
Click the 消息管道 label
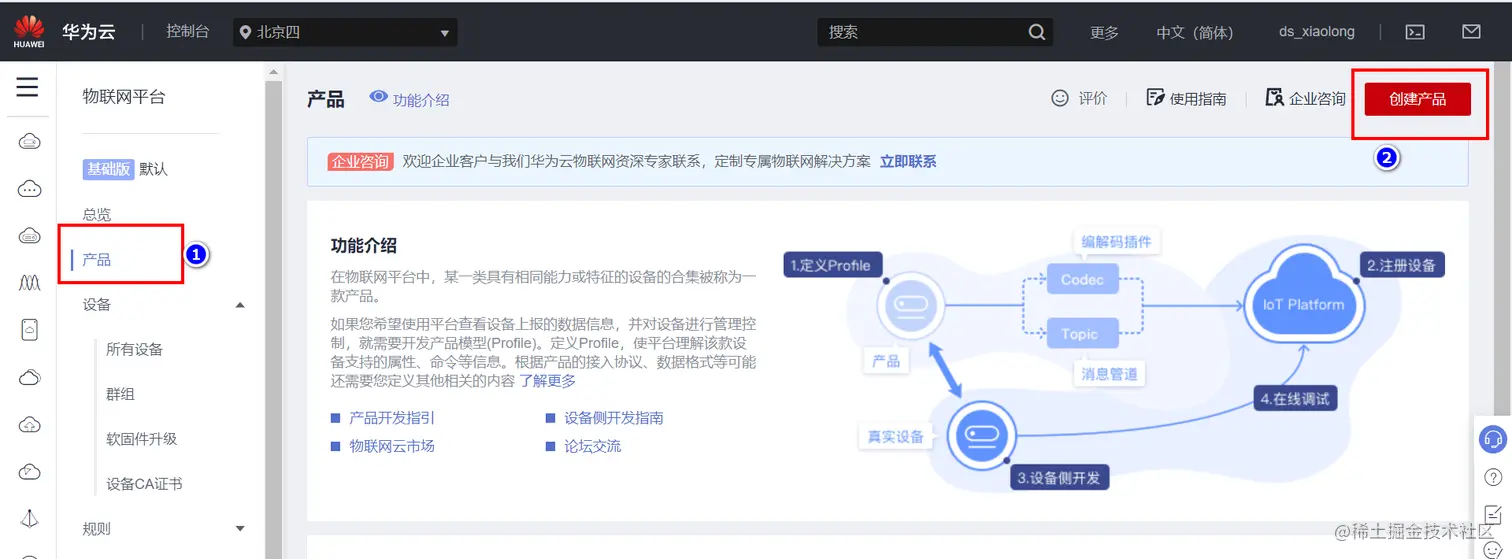pyautogui.click(x=1110, y=374)
